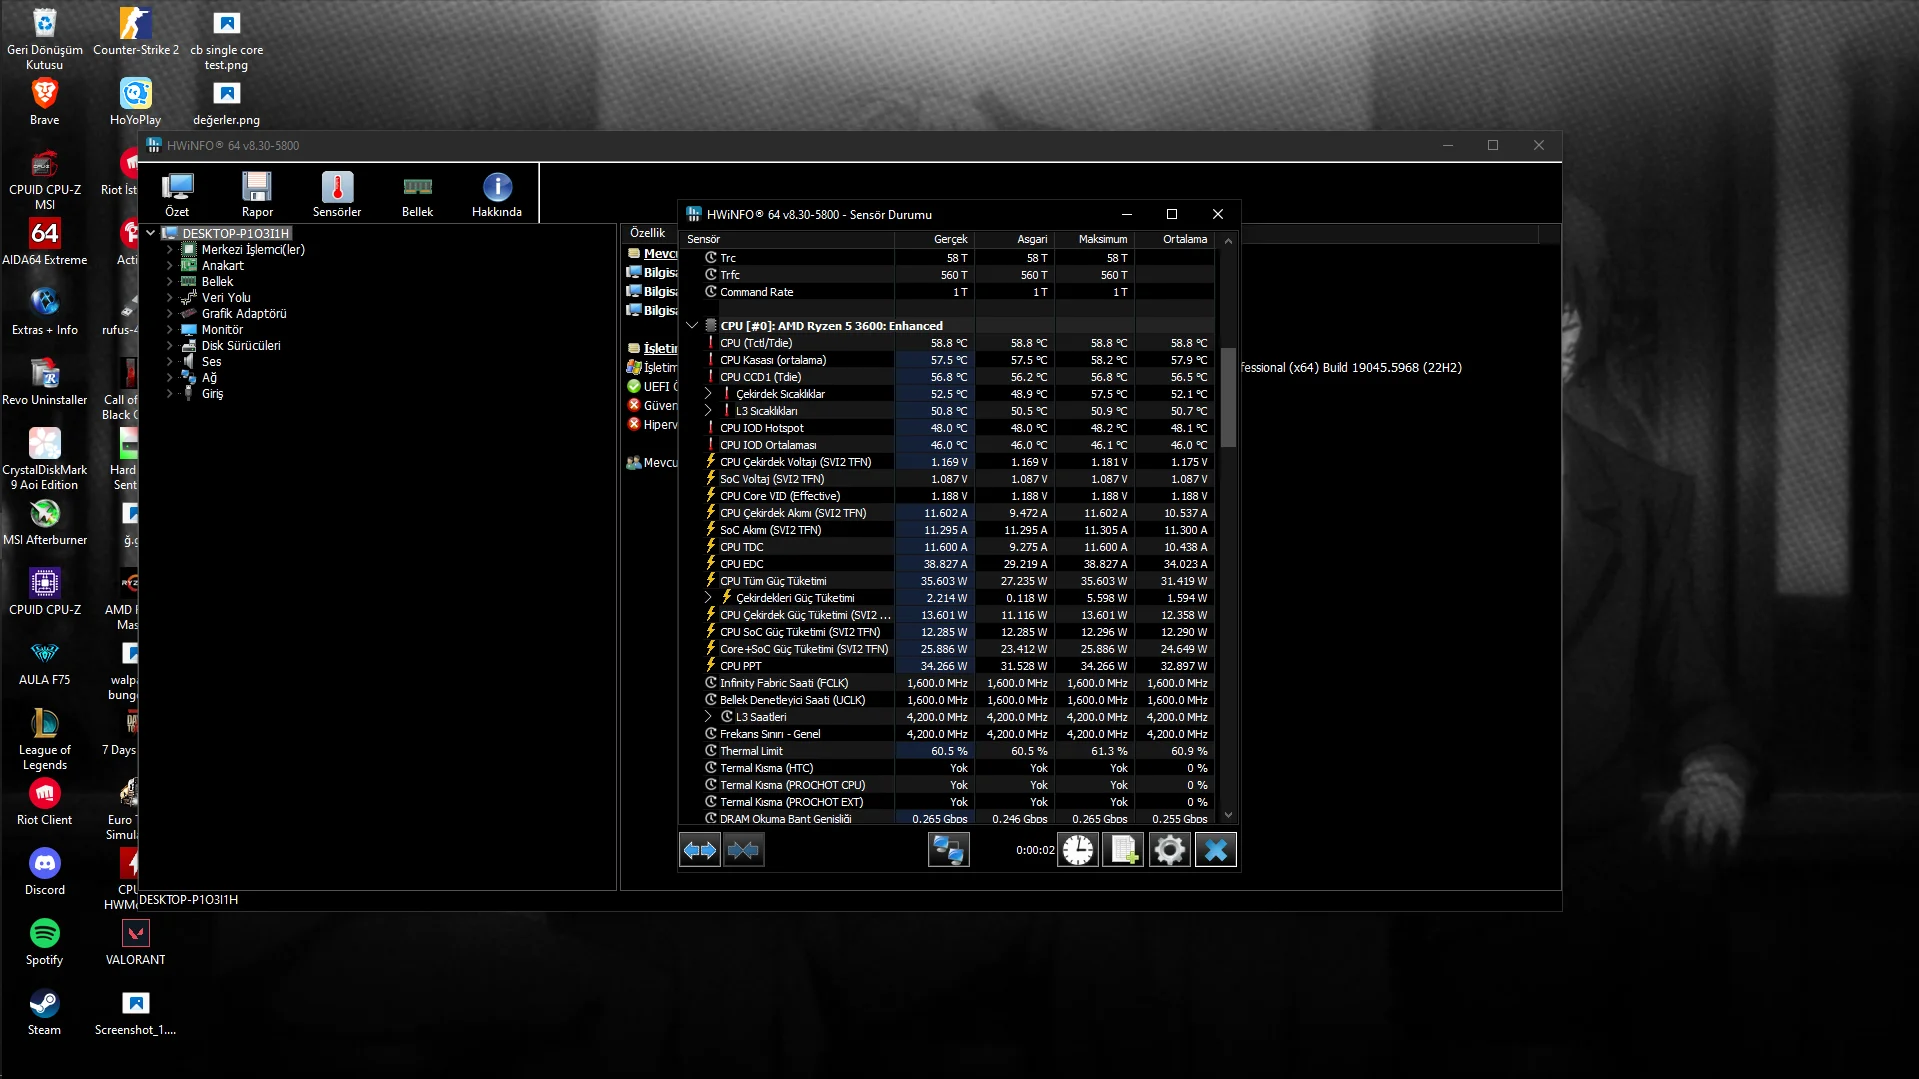
Task: Open the Spotify desktop icon
Action: tap(44, 942)
